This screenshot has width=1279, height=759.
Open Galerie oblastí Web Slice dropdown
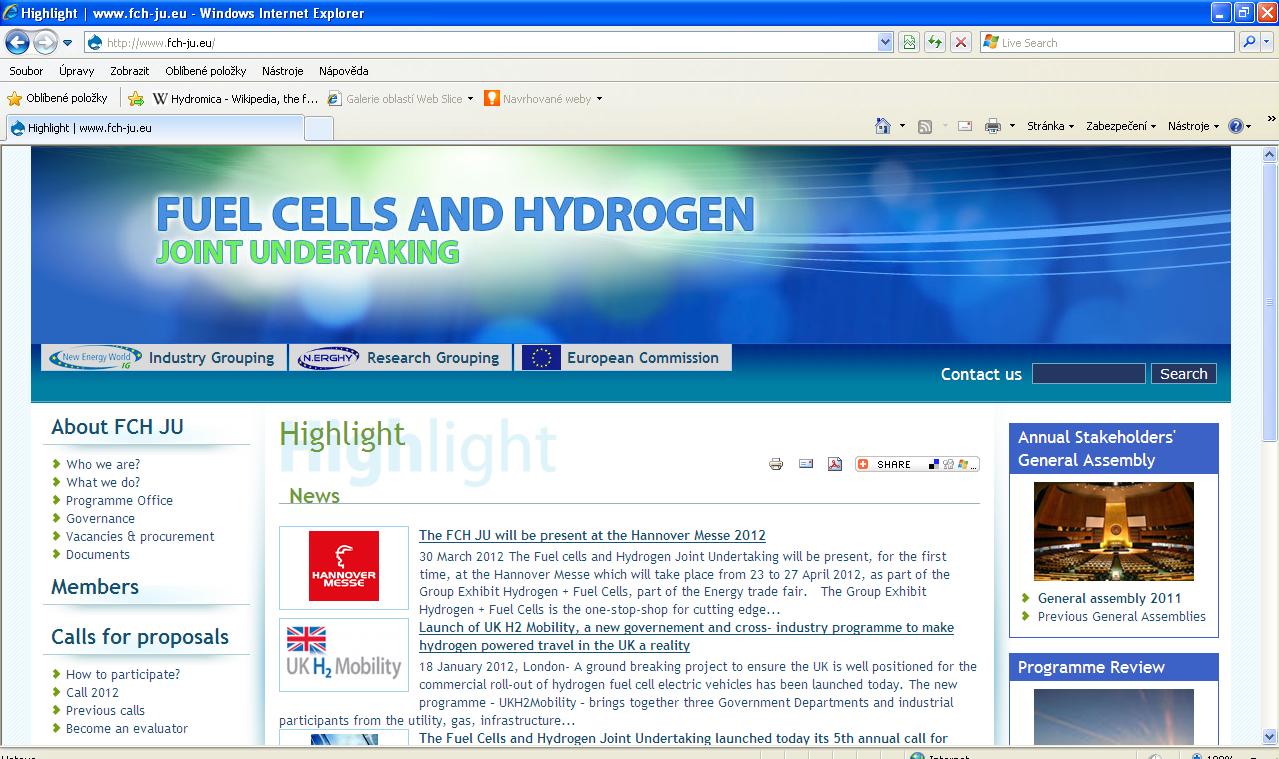(x=401, y=99)
